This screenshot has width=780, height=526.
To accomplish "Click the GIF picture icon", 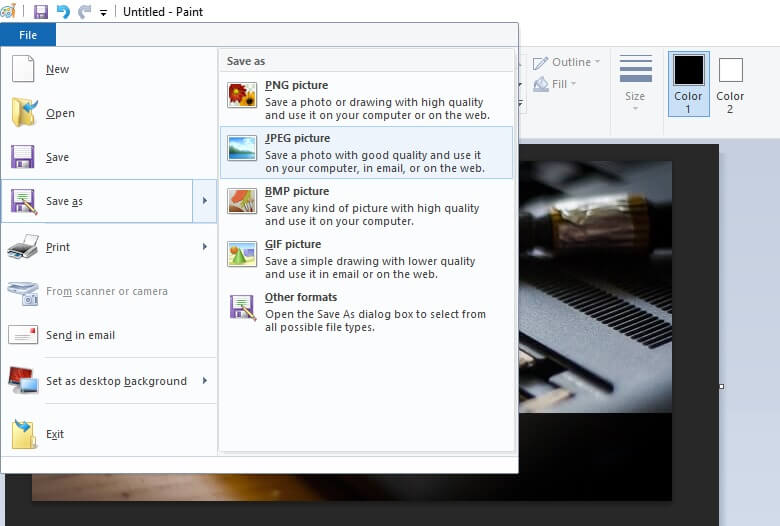I will [x=242, y=254].
